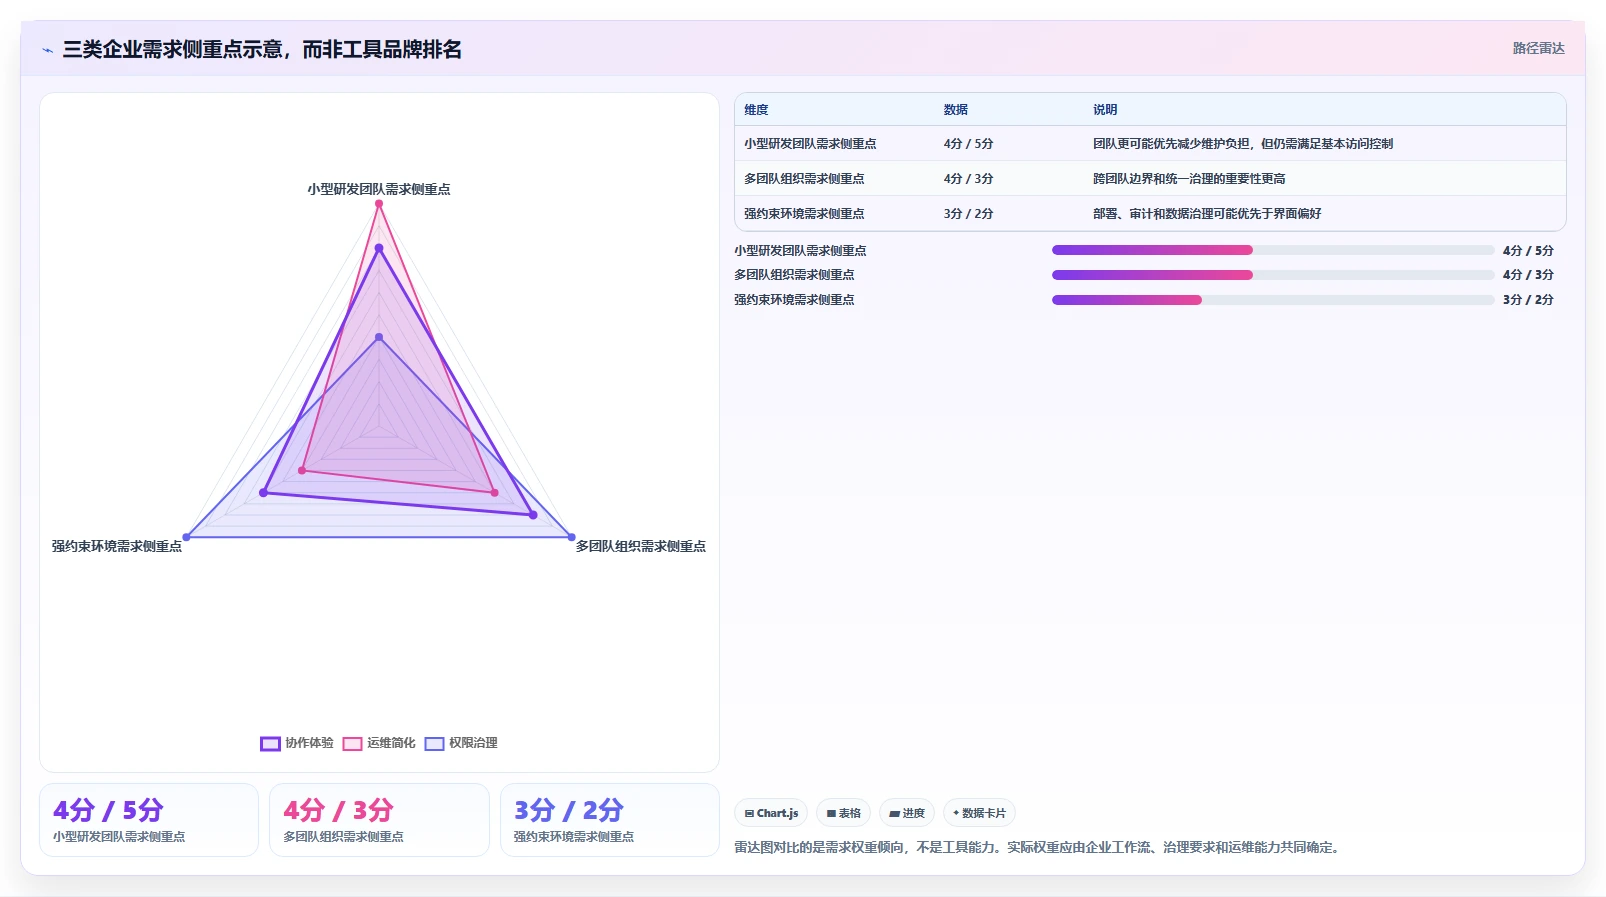
Task: Click the 进度 chip
Action: click(x=907, y=813)
